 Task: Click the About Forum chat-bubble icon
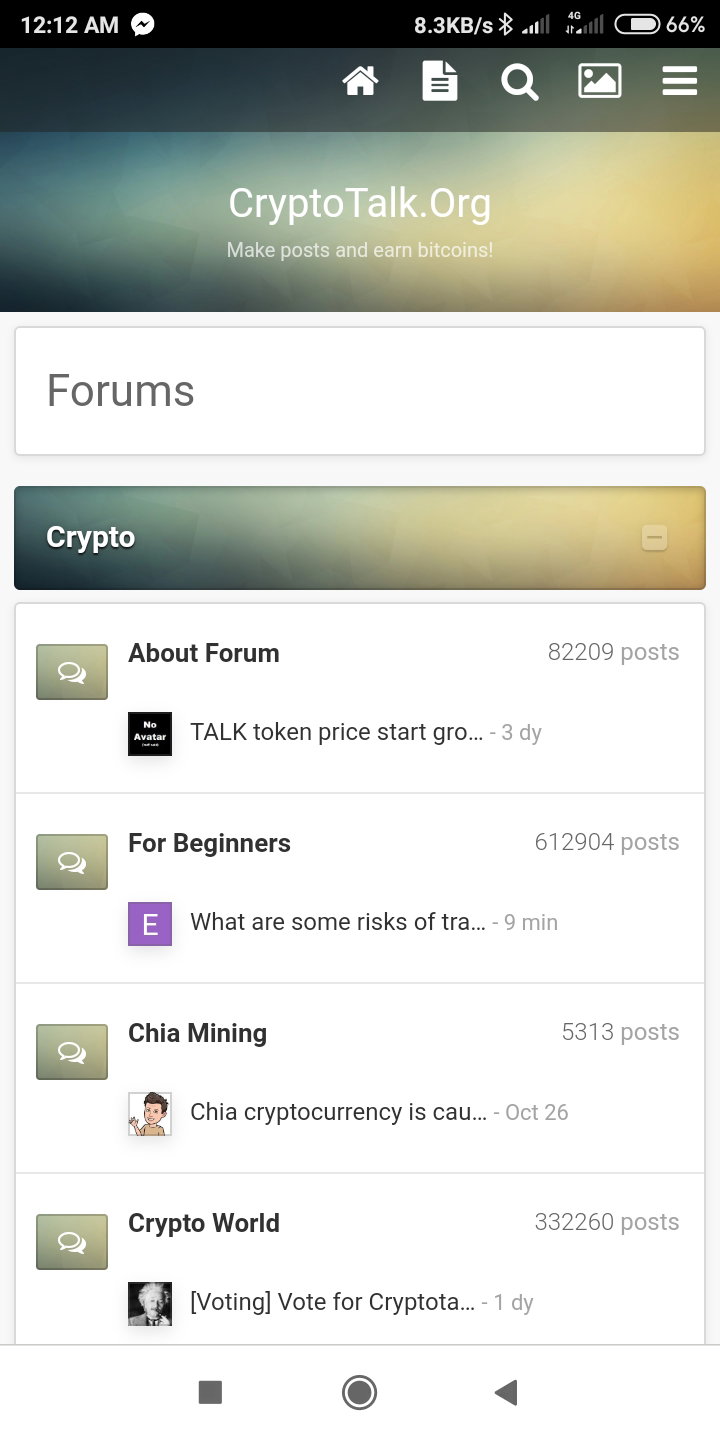pos(72,672)
